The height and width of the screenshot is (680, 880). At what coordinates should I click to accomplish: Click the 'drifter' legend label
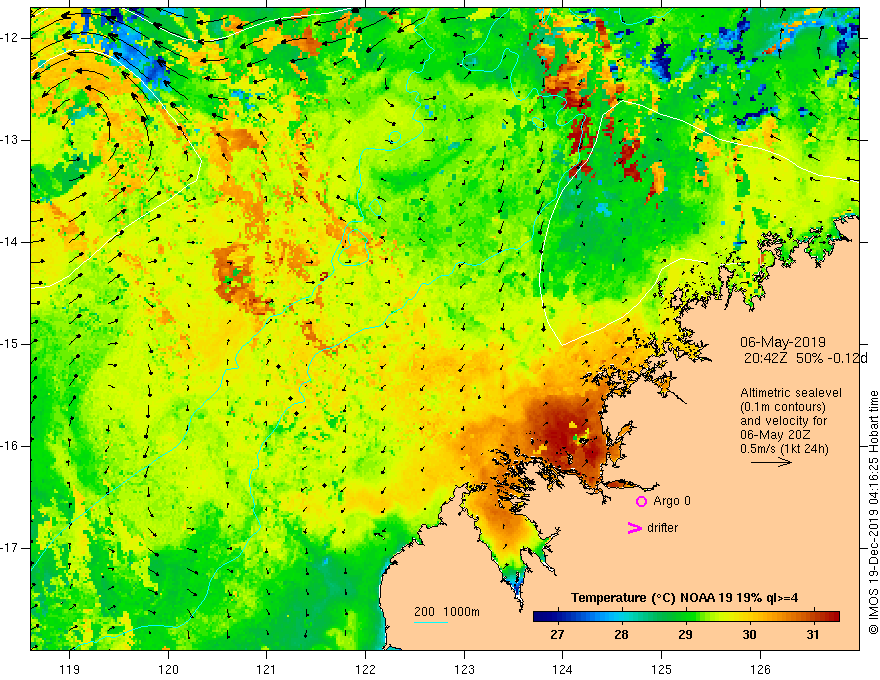(x=662, y=528)
